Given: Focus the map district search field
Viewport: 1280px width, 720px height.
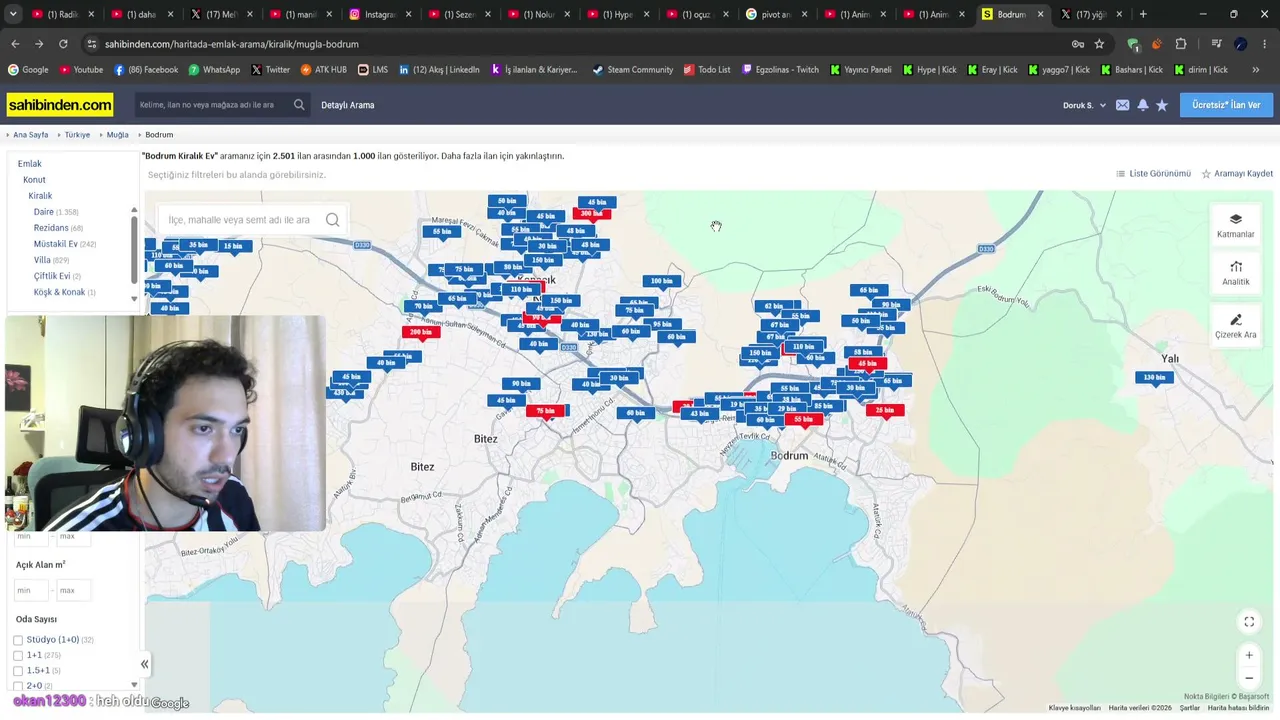Looking at the screenshot, I should coord(240,220).
